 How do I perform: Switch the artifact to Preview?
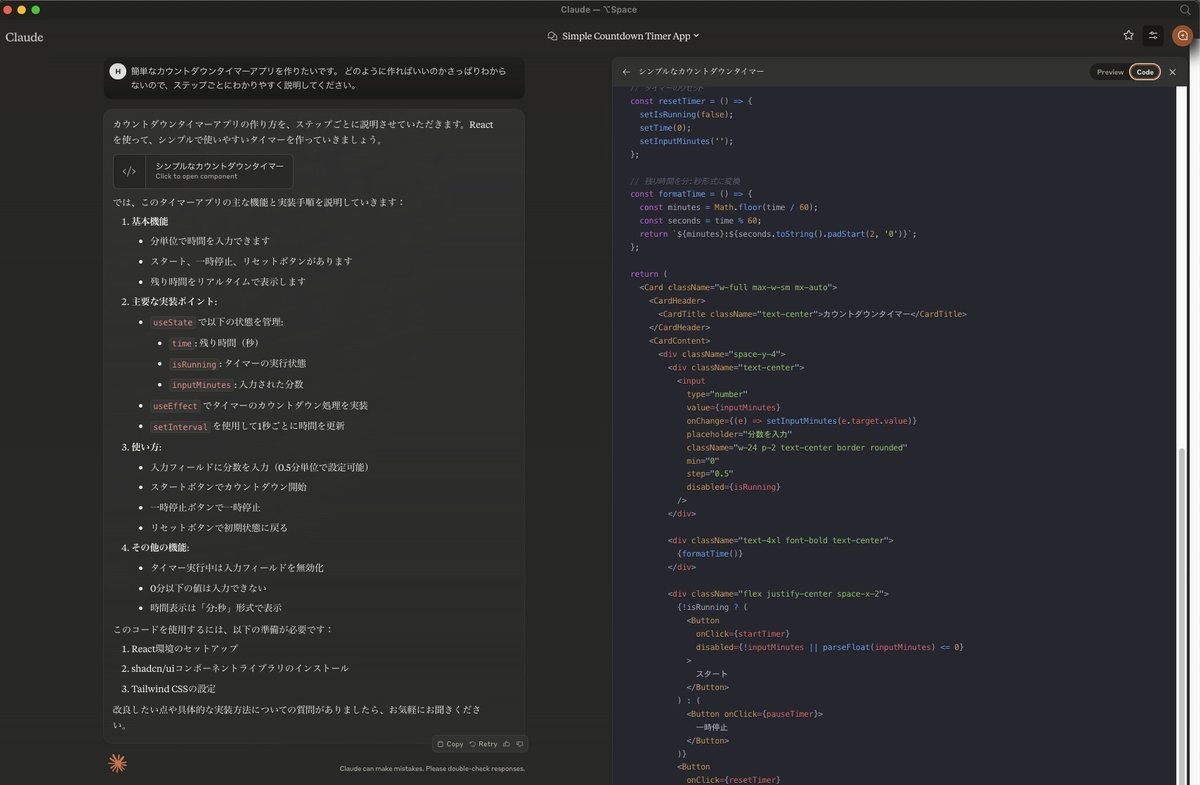point(1110,72)
